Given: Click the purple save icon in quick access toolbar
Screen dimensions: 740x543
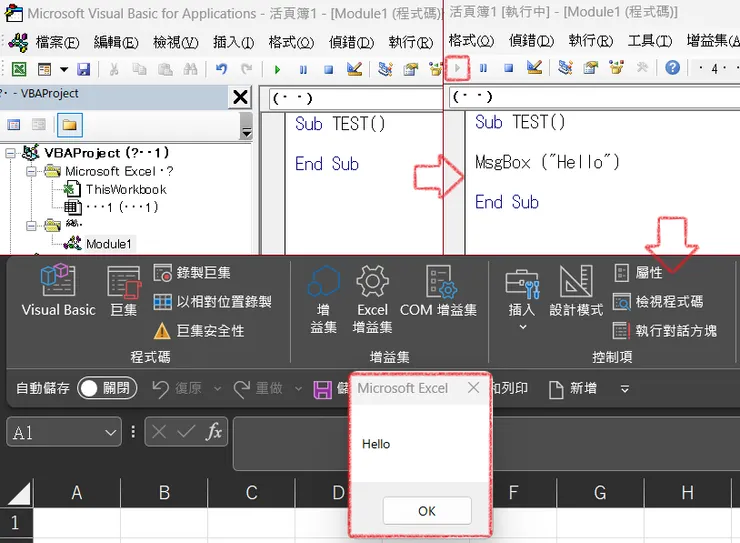Looking at the screenshot, I should tap(323, 390).
